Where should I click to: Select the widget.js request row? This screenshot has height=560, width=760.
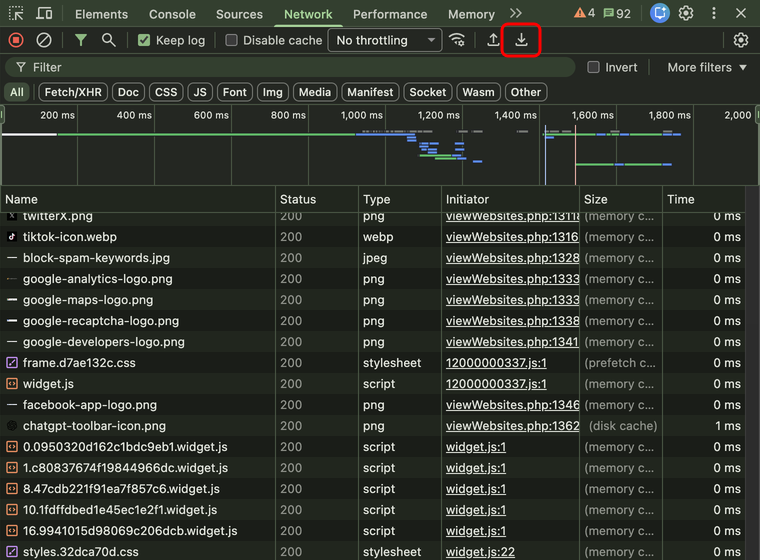(x=372, y=384)
